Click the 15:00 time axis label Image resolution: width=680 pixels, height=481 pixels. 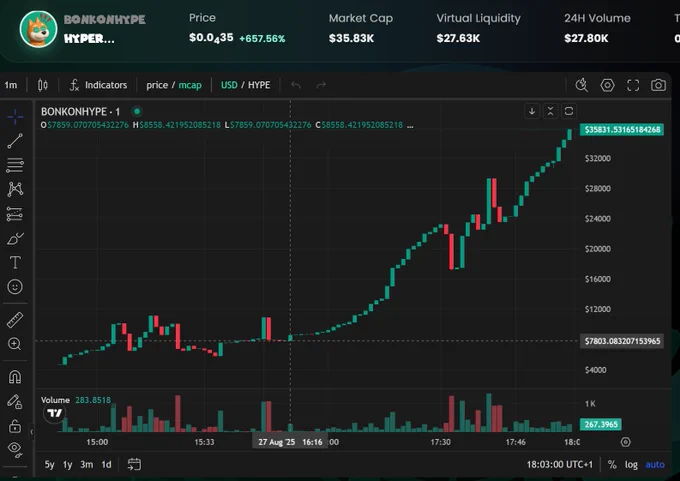(x=97, y=442)
